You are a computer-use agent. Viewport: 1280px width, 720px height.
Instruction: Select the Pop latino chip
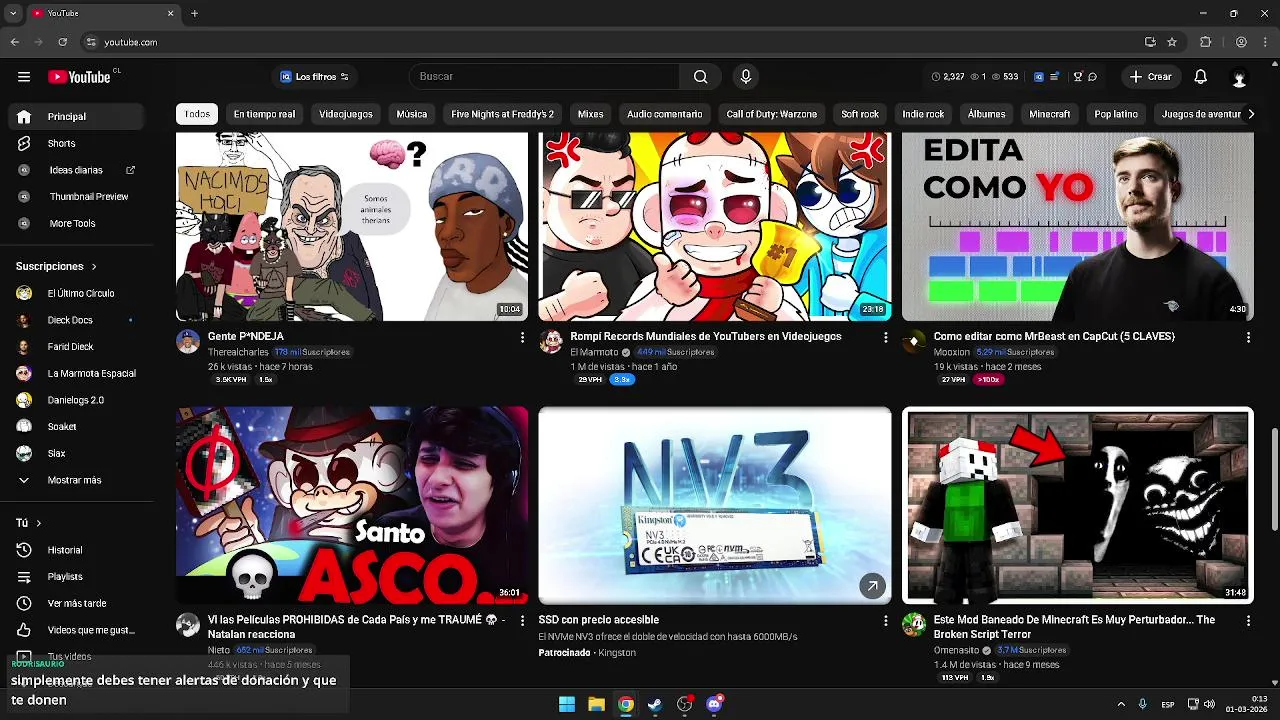click(1116, 114)
